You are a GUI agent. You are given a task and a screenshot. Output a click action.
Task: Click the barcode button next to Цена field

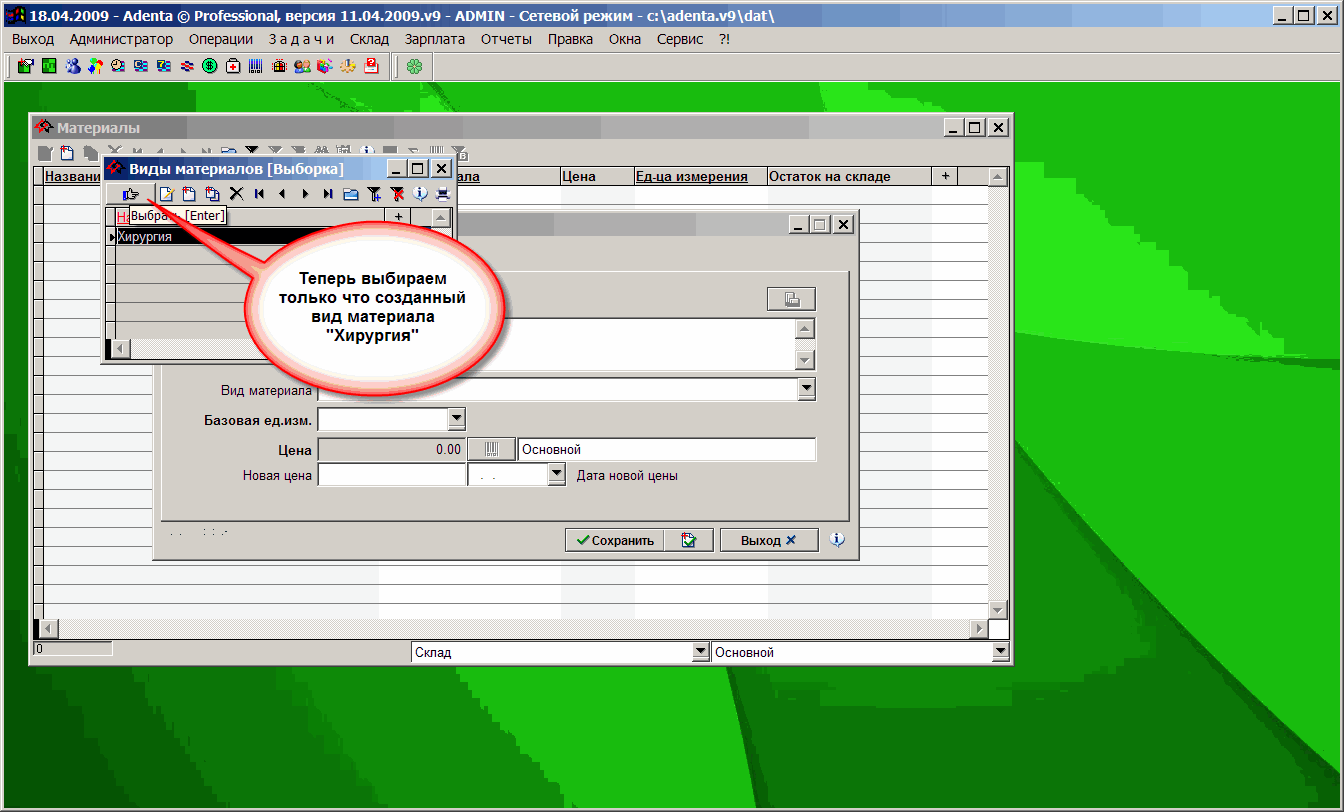490,450
